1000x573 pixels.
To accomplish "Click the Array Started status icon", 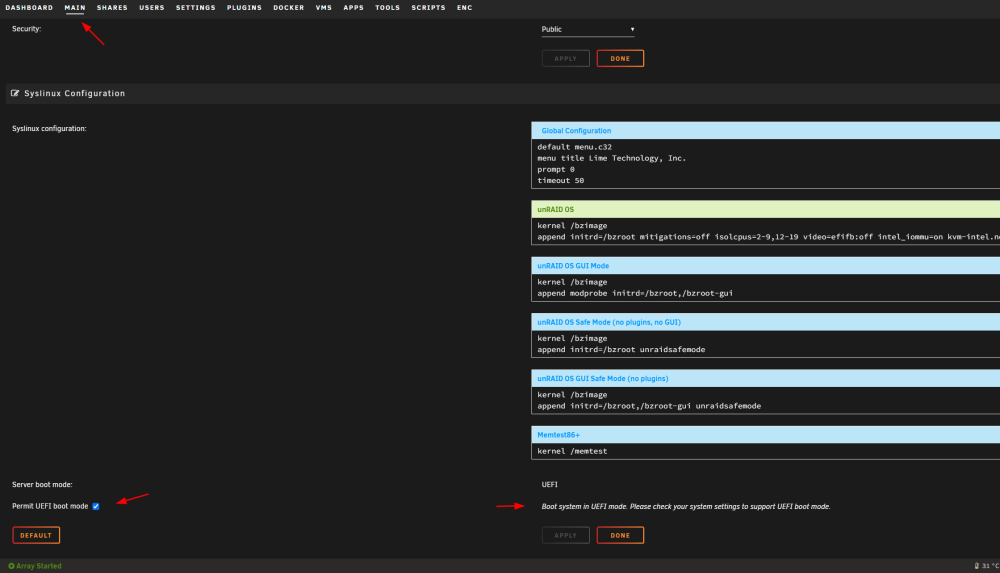I will 11,566.
